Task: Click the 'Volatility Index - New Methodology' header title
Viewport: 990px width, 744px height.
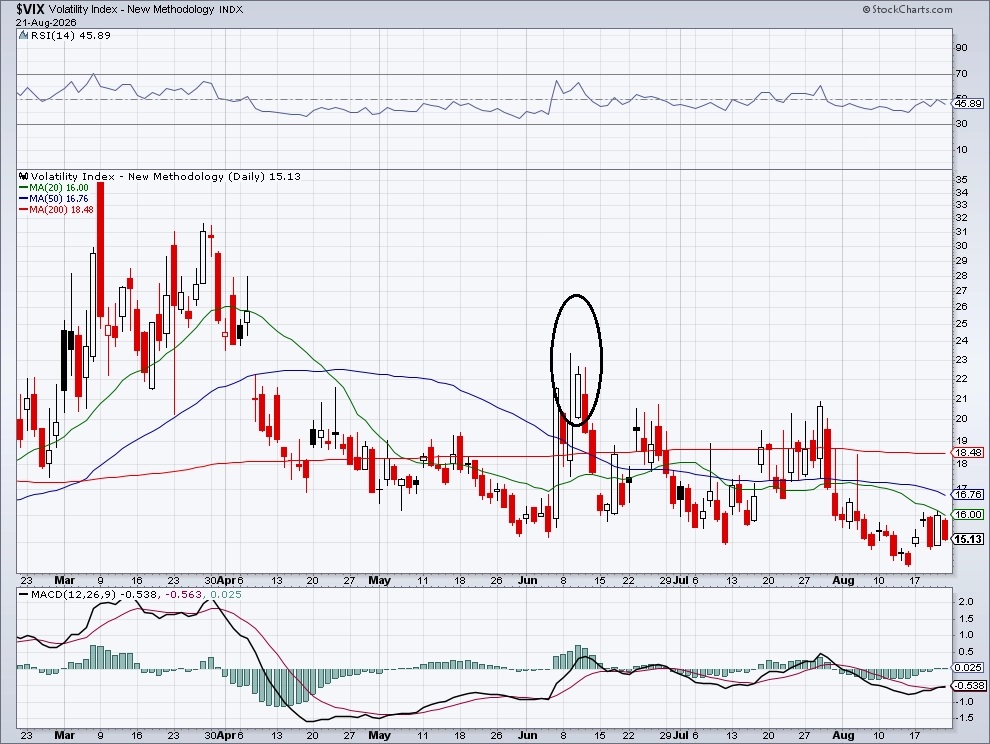Action: coord(131,9)
